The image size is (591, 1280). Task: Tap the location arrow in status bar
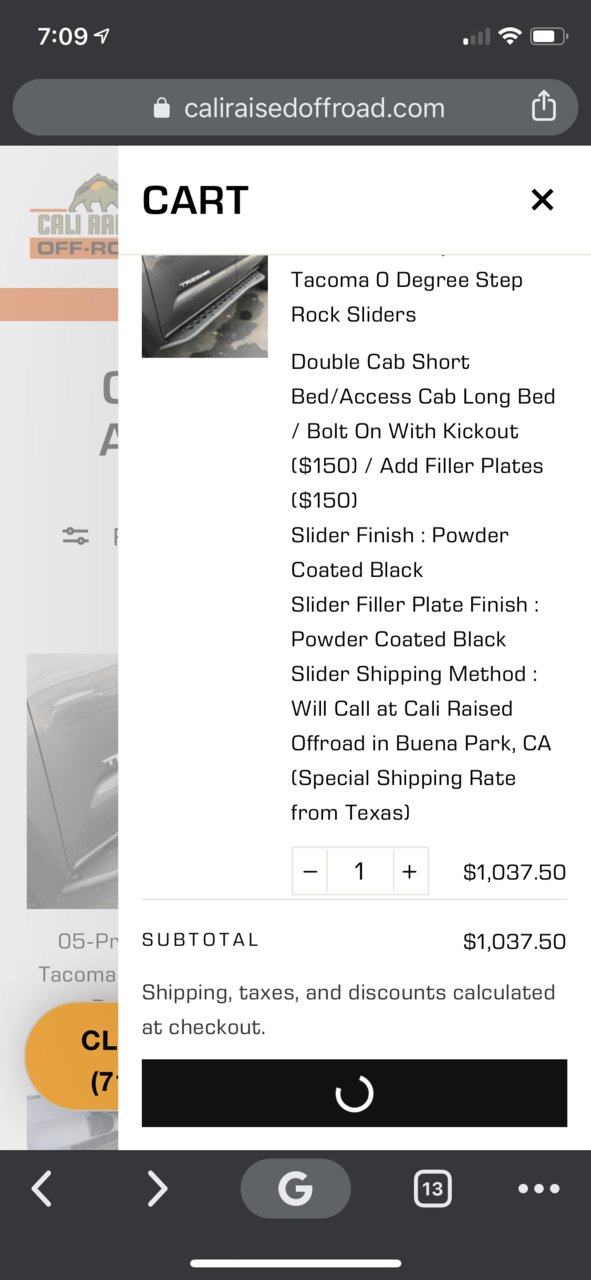102,36
